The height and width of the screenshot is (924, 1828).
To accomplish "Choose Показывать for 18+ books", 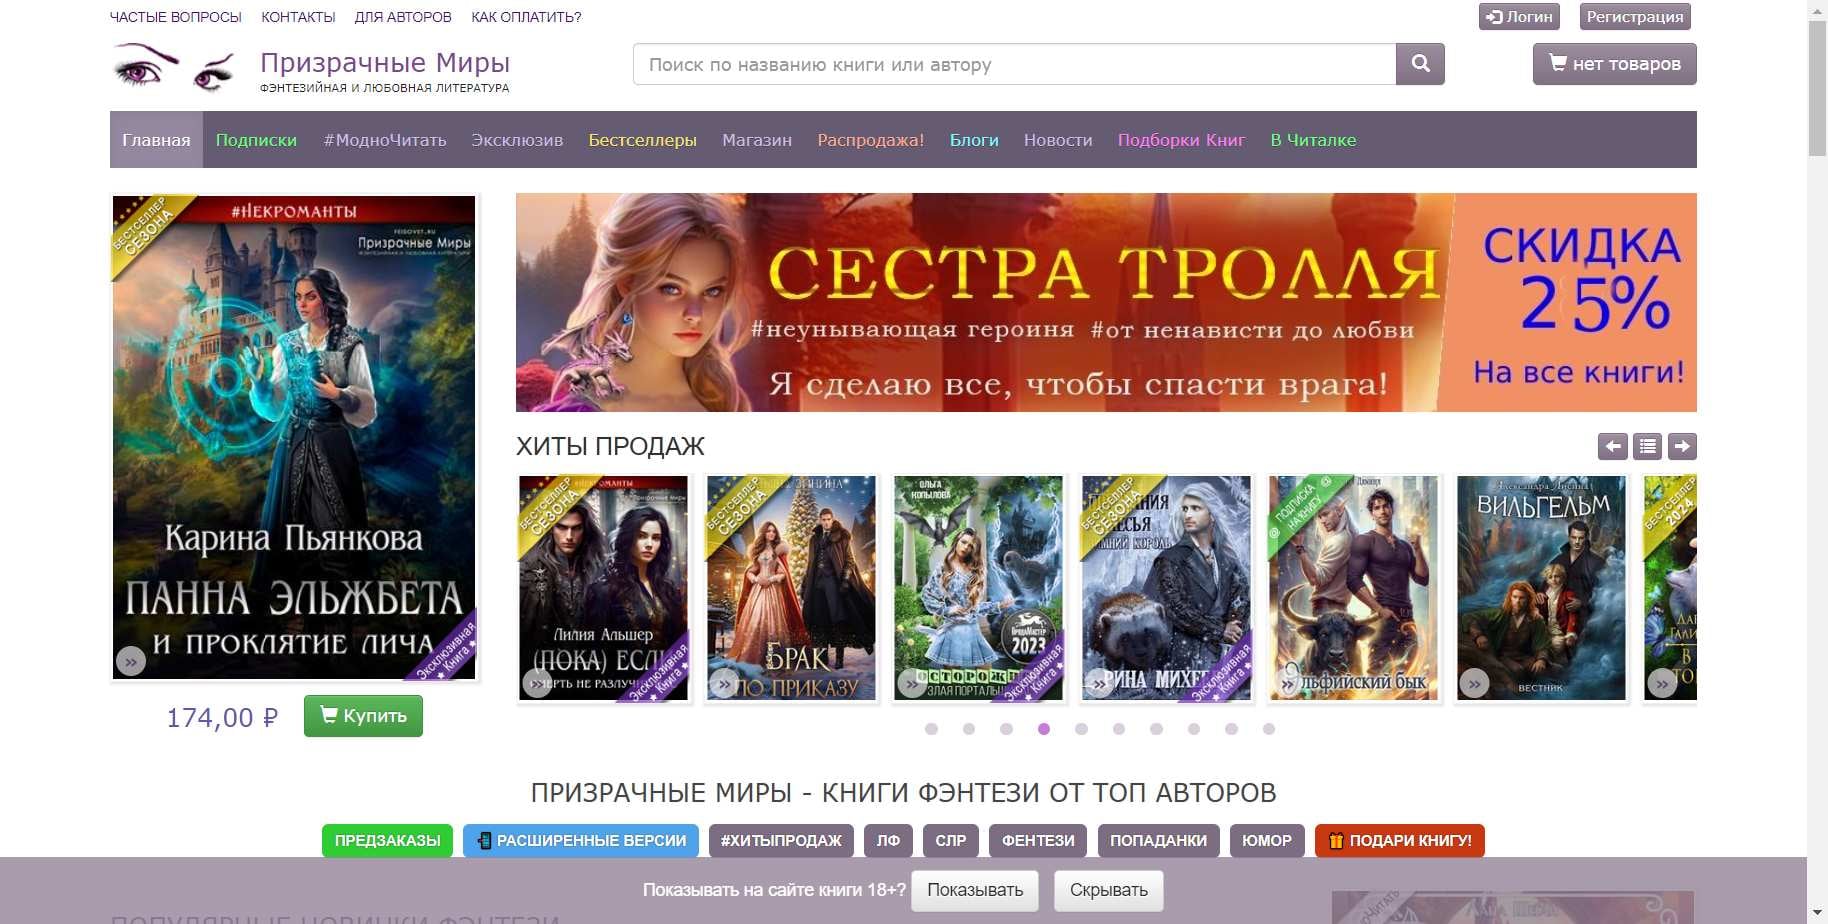I will pos(974,890).
